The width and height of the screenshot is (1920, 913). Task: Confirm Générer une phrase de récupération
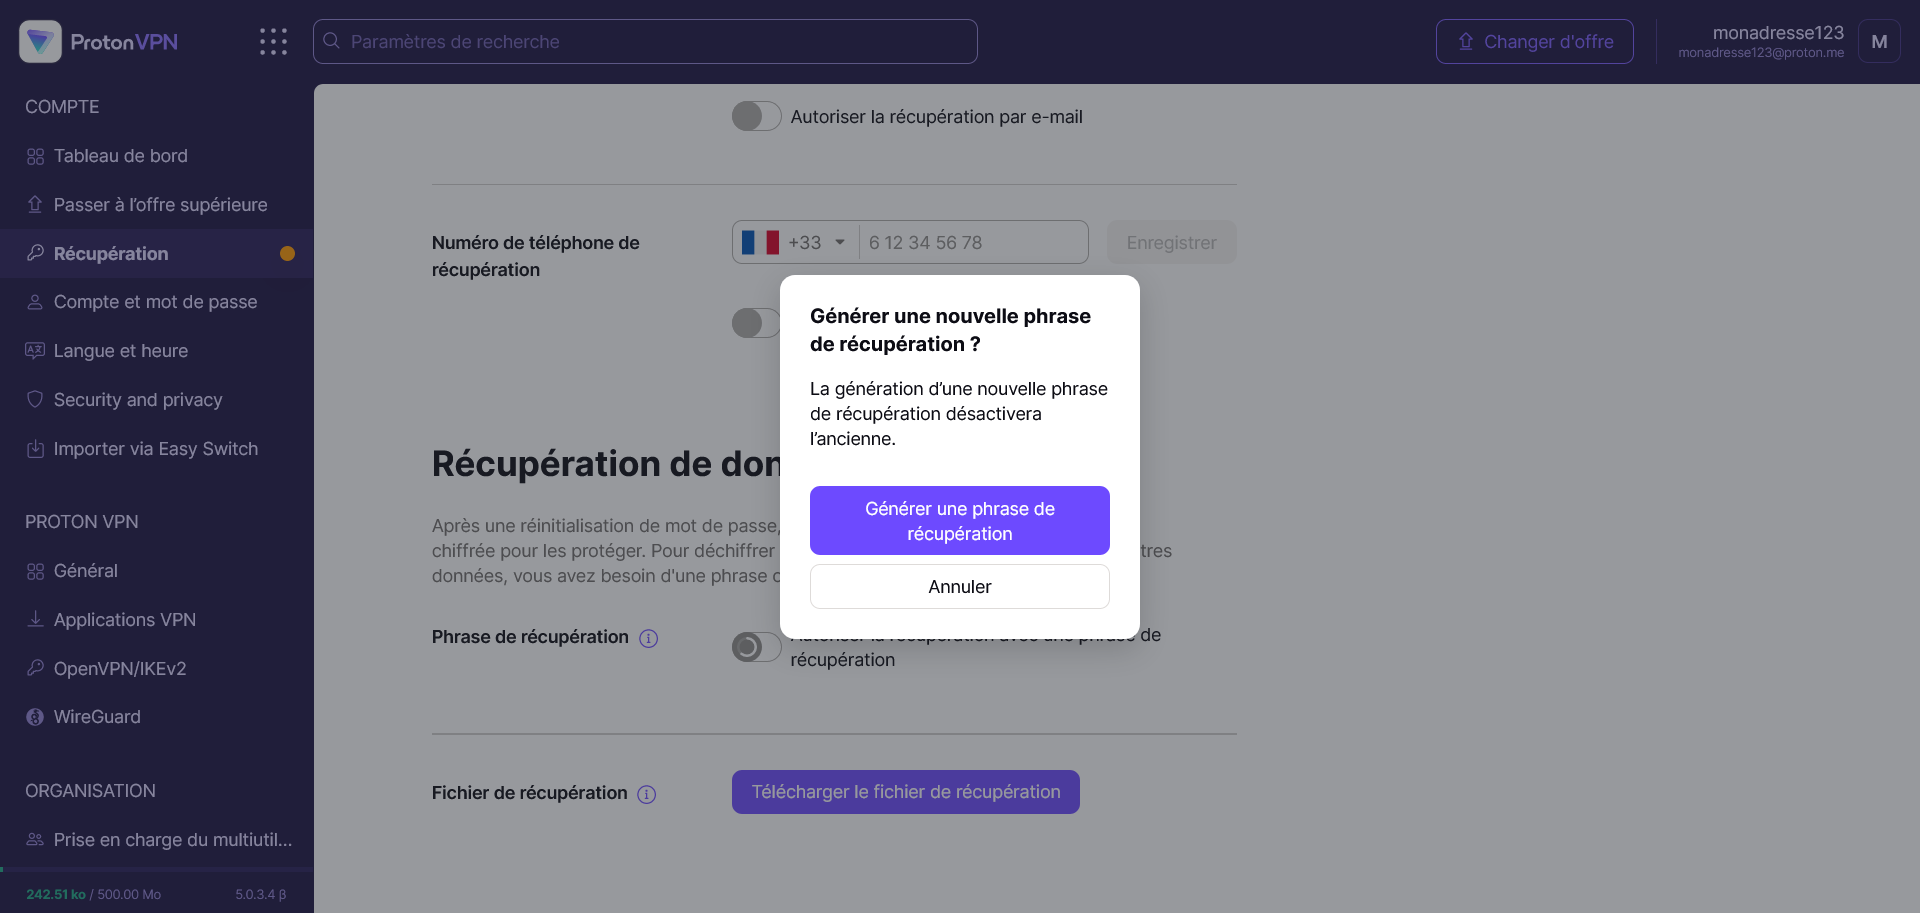[x=959, y=521]
